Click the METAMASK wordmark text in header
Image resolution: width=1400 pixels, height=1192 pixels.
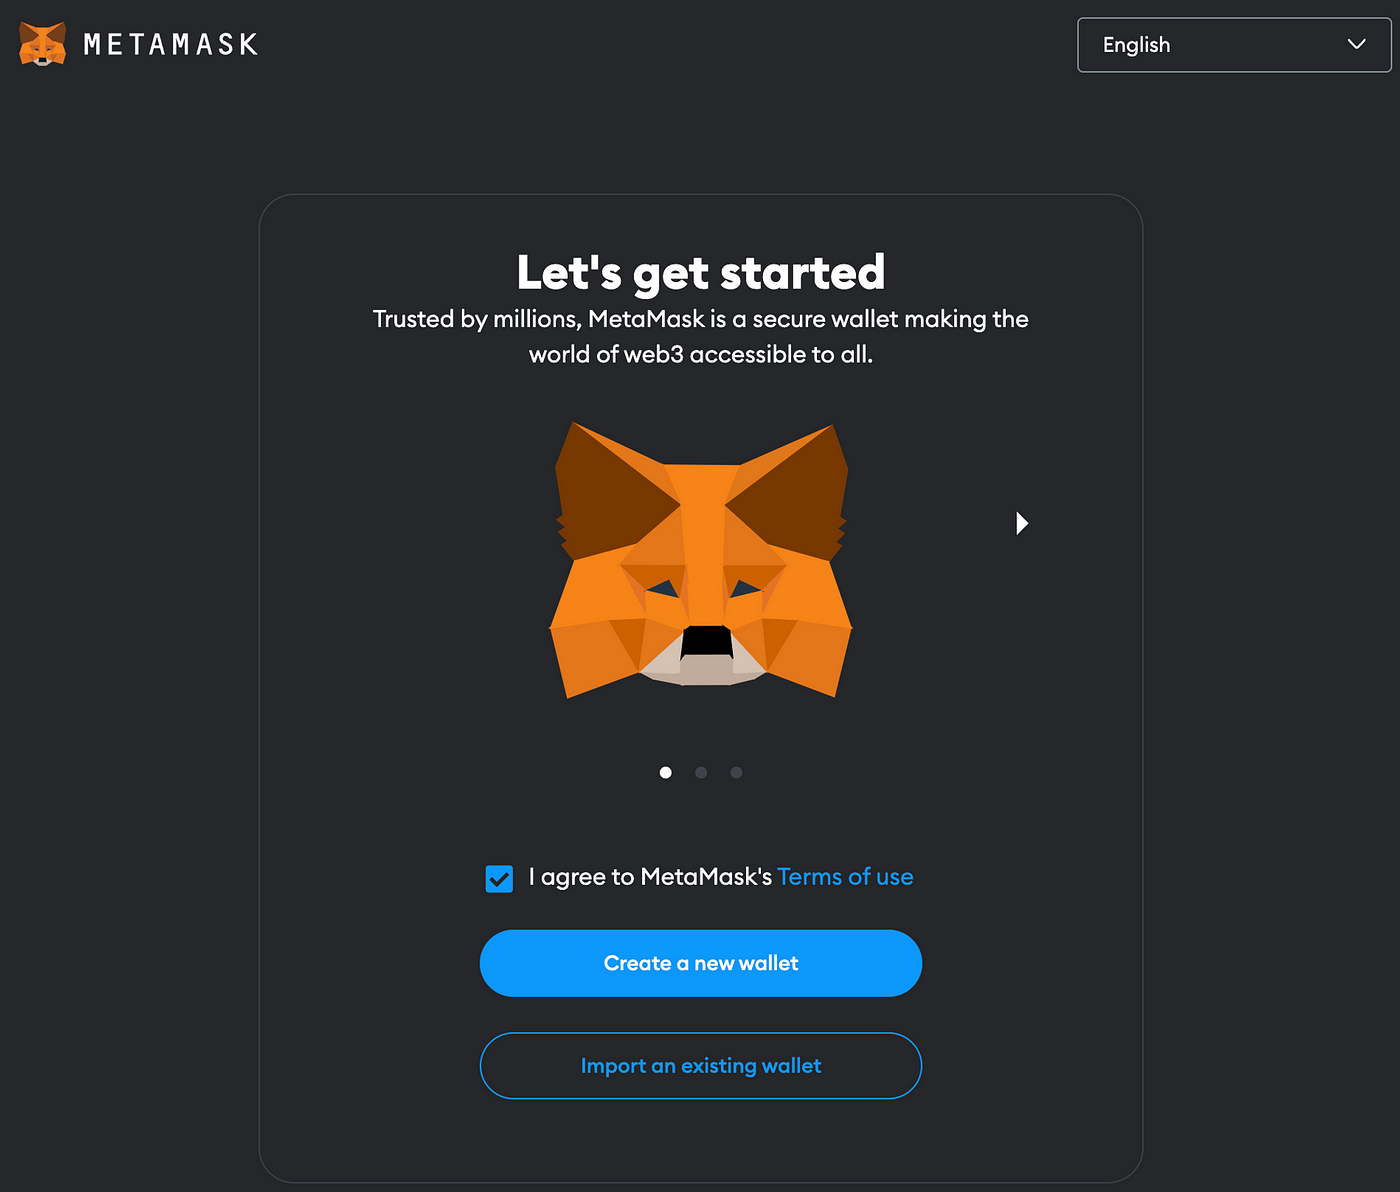[x=171, y=45]
